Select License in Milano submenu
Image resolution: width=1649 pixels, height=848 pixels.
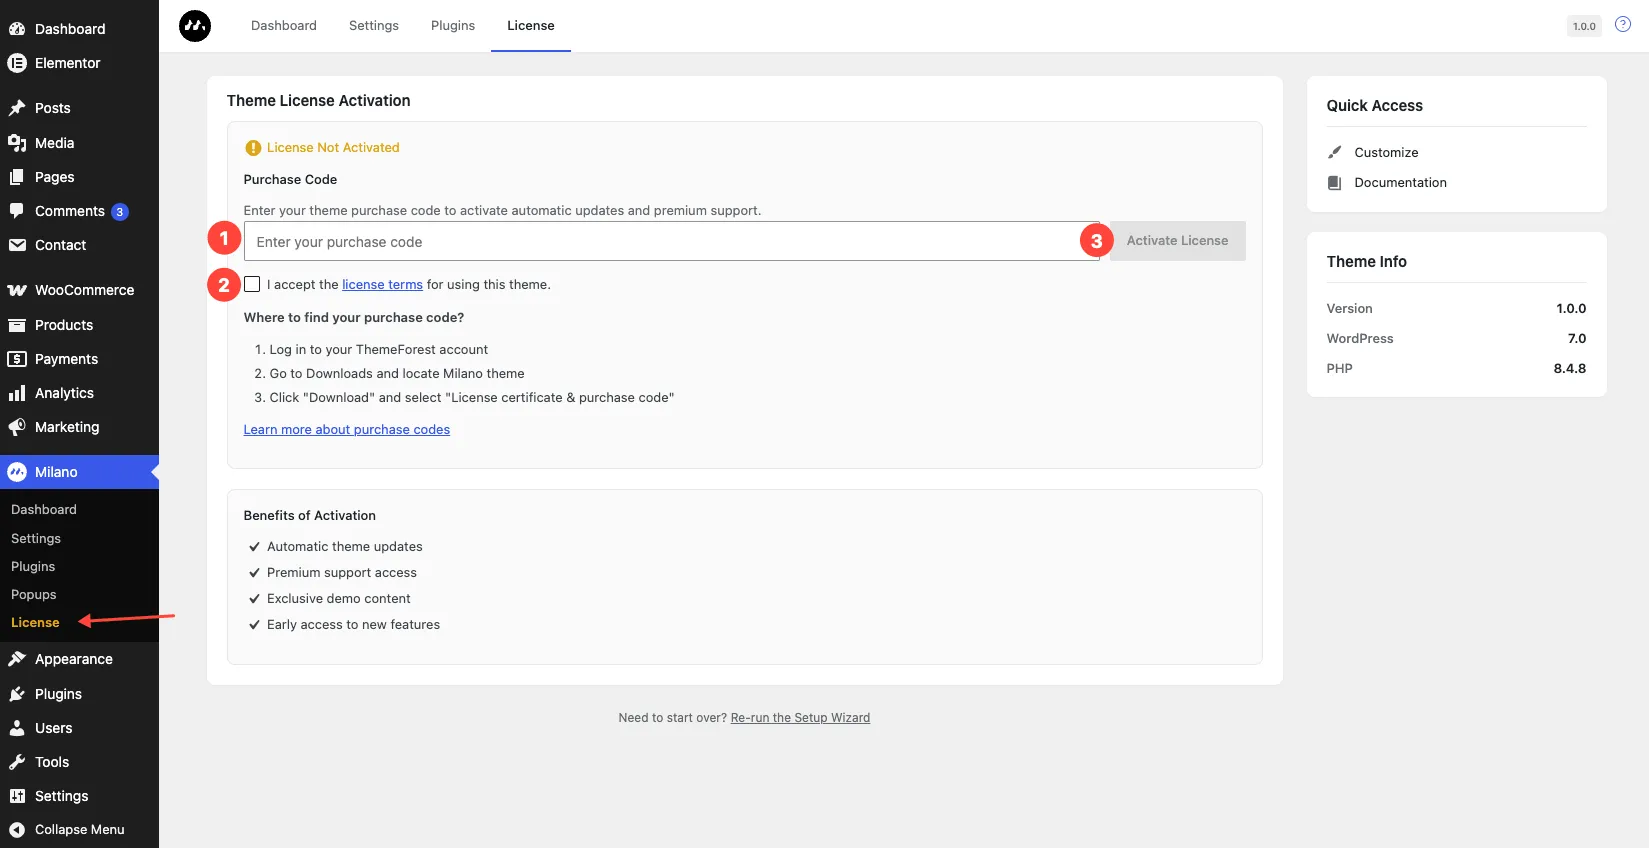click(35, 622)
